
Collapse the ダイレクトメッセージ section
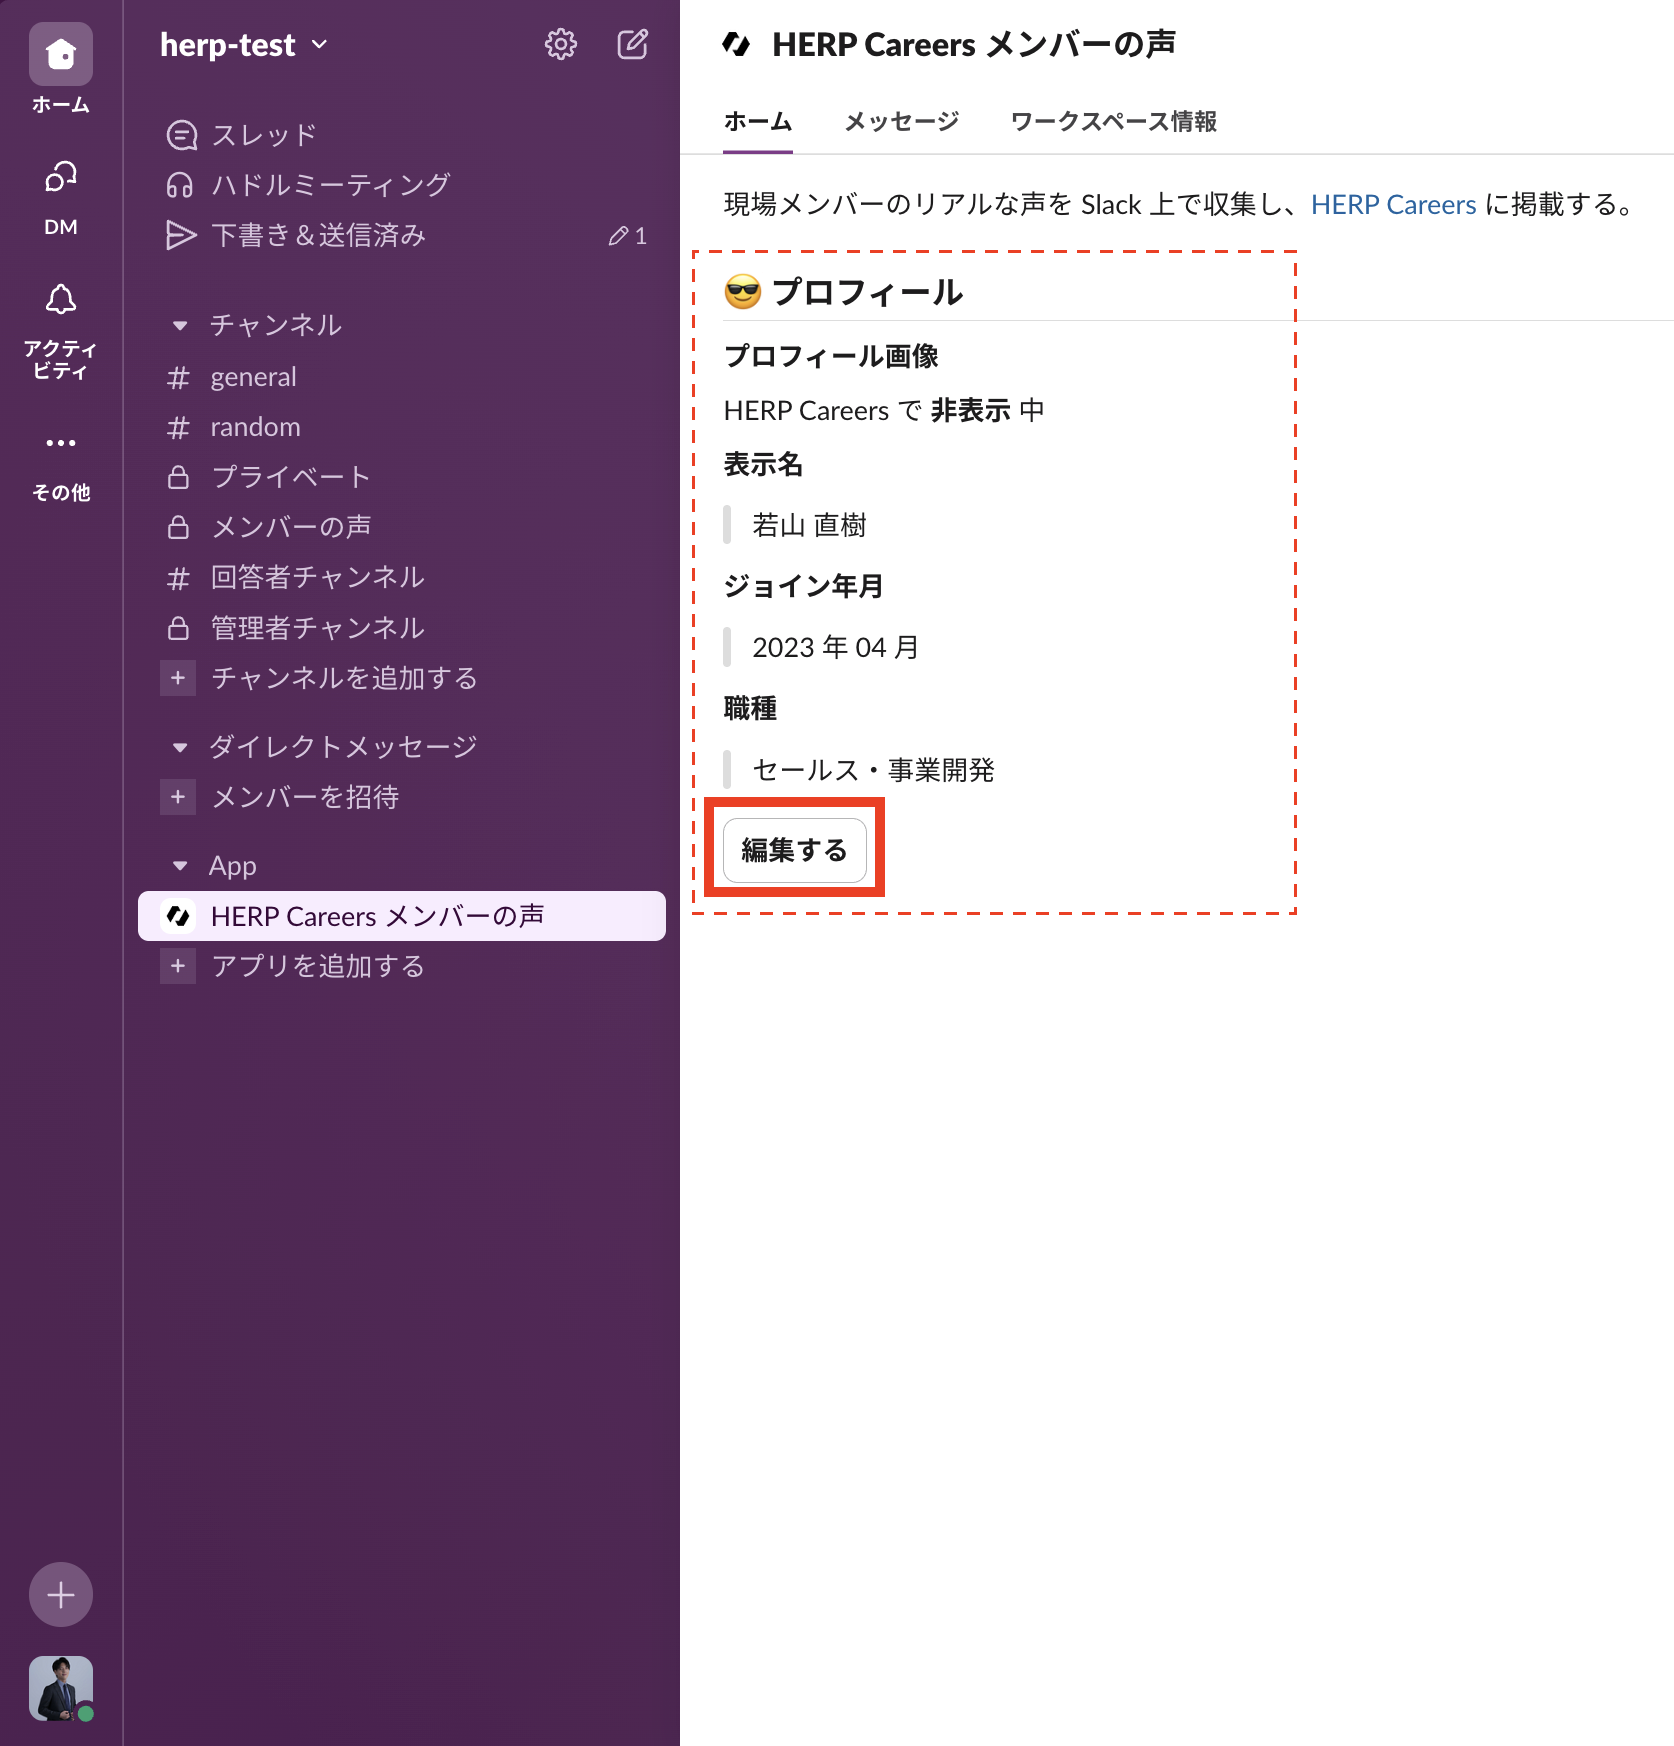(x=180, y=747)
